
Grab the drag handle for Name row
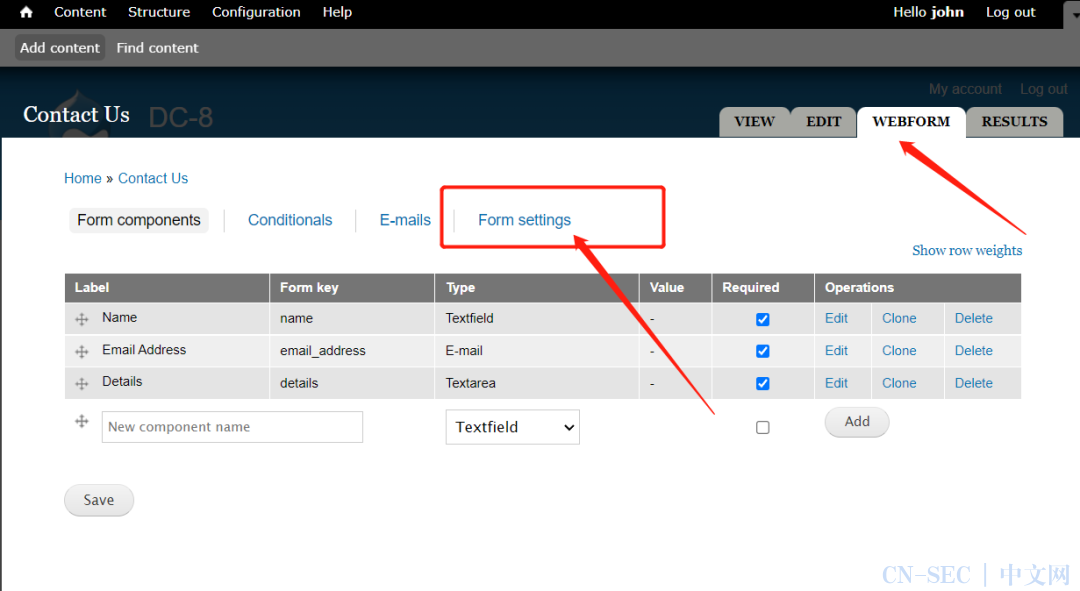[x=82, y=319]
